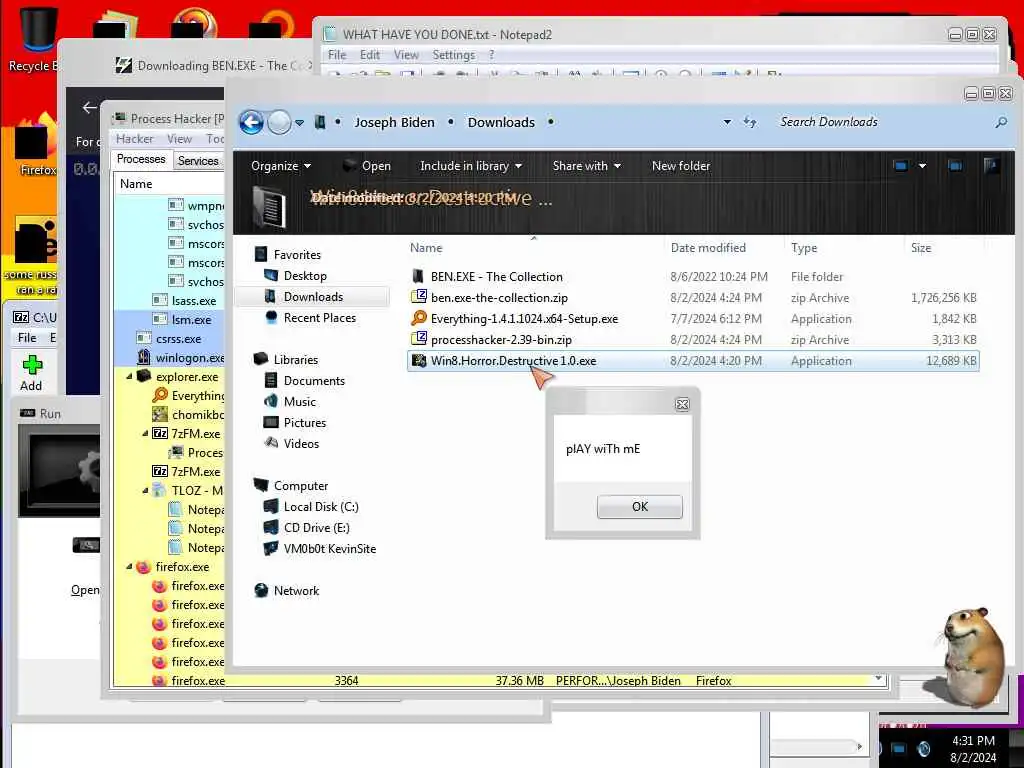The width and height of the screenshot is (1024, 768).
Task: Open the File menu in Notepad2
Action: point(337,55)
